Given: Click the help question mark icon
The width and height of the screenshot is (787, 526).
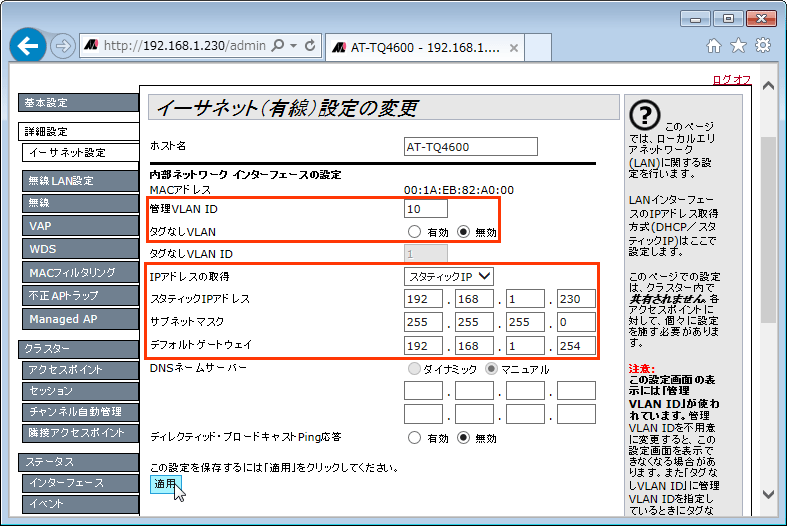Looking at the screenshot, I should [649, 114].
